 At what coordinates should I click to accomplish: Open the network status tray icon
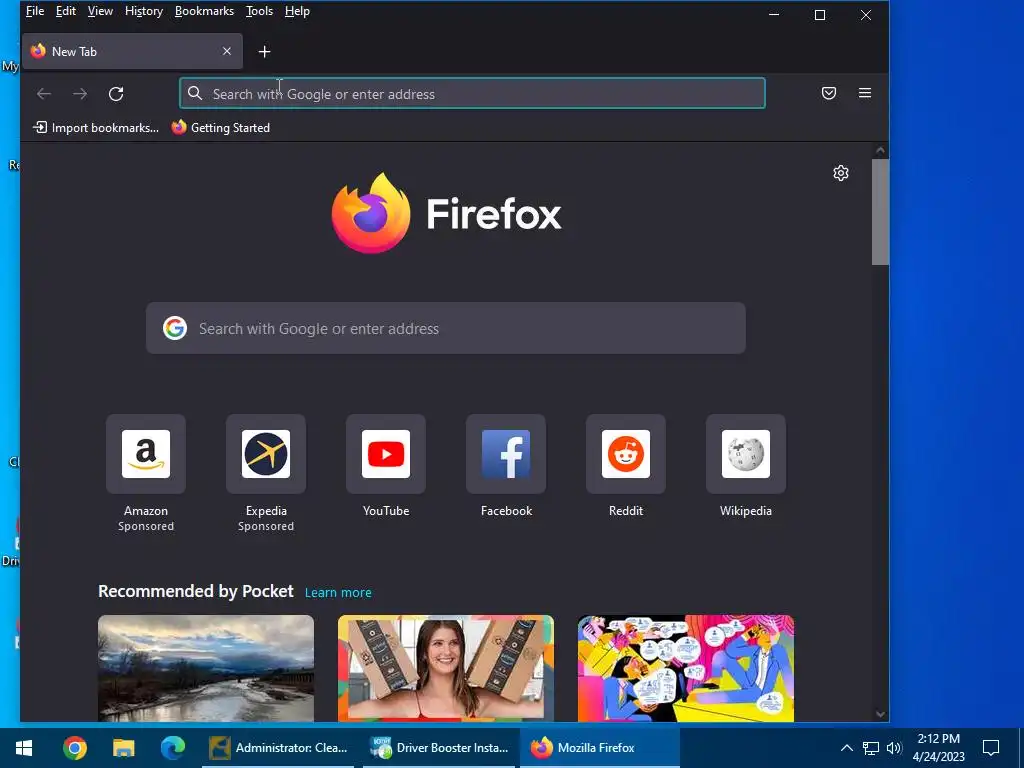coord(871,748)
